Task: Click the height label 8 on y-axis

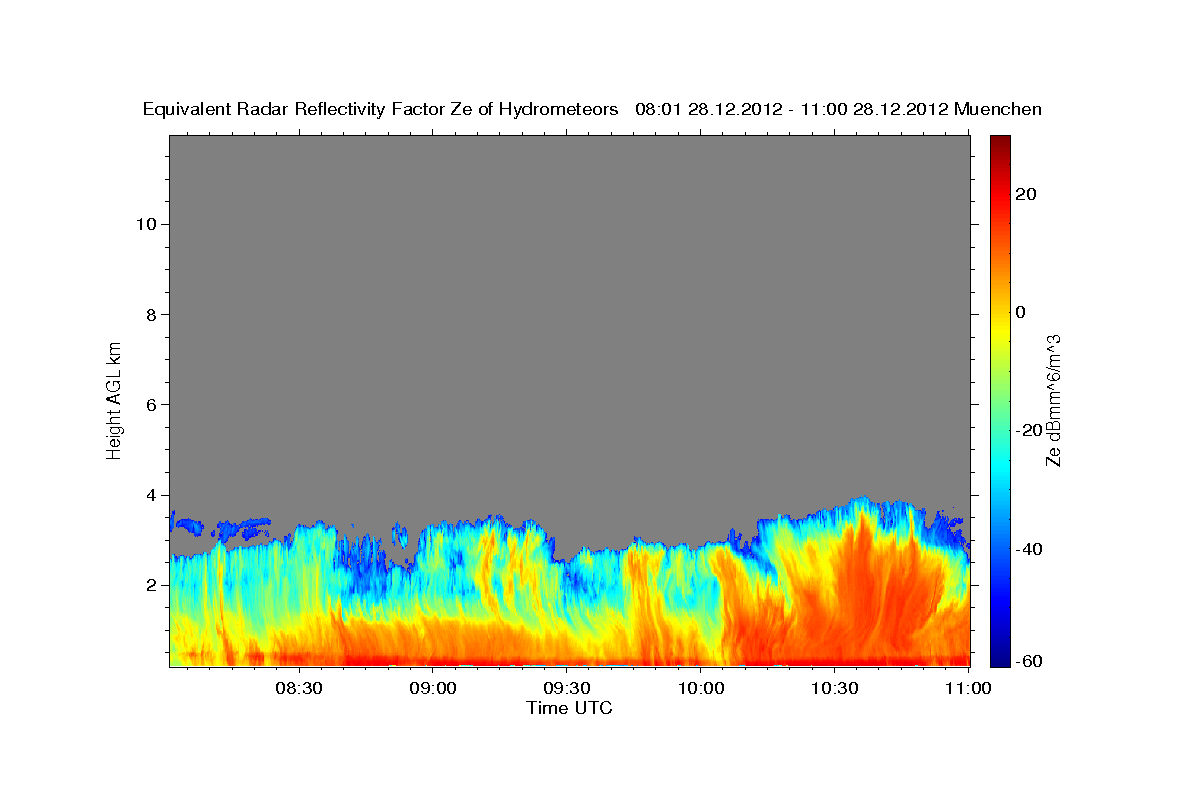Action: click(150, 314)
